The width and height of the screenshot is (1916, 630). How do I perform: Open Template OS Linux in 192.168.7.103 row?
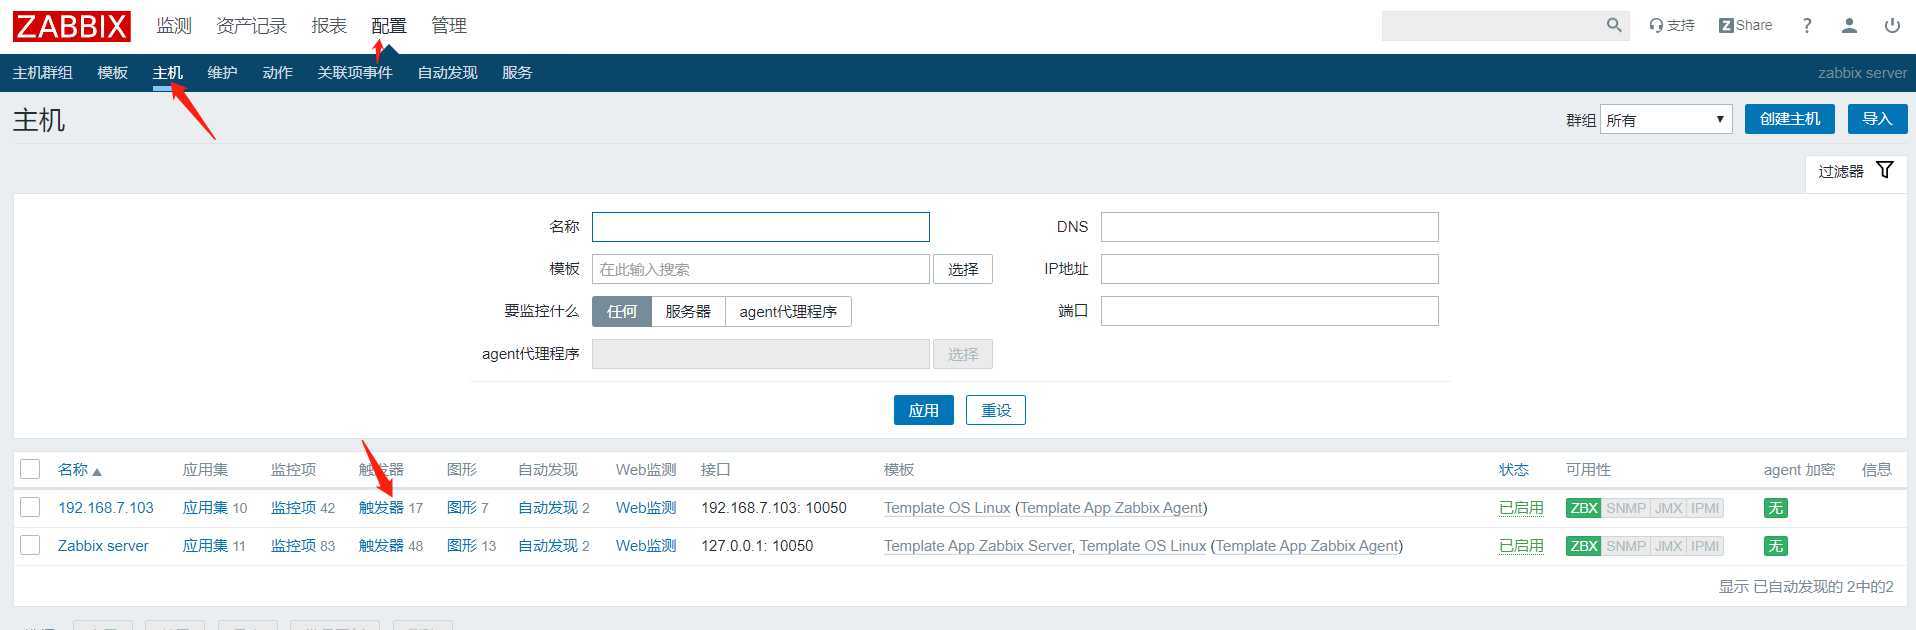click(947, 507)
